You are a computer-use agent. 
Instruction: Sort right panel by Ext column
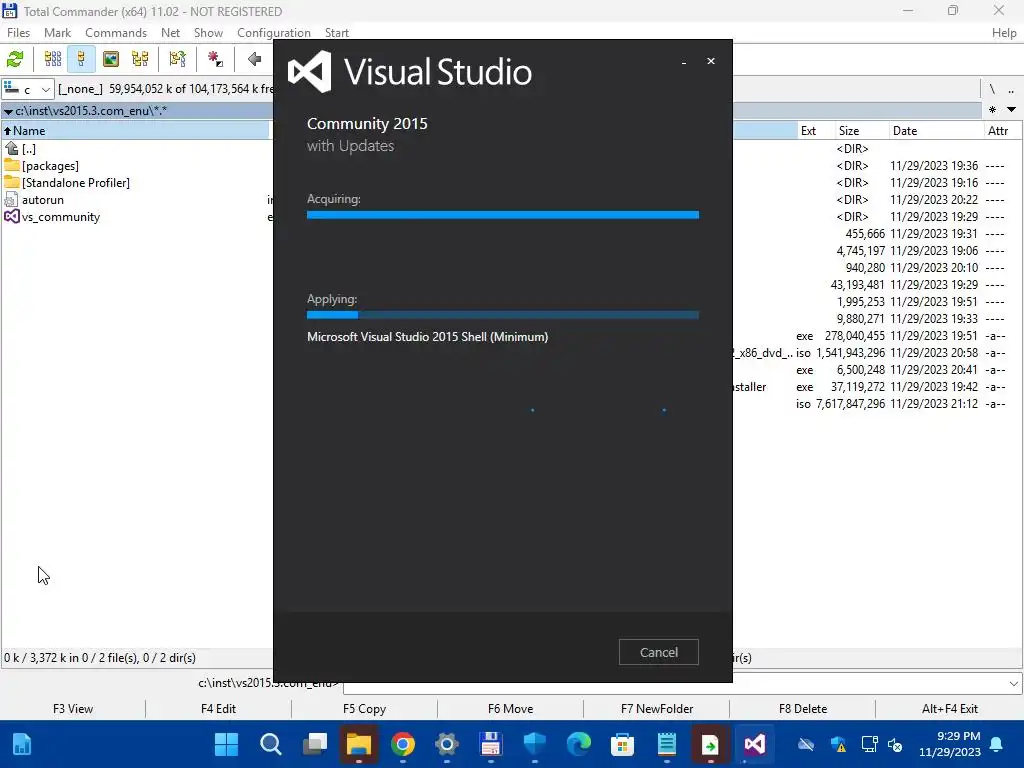pos(815,131)
